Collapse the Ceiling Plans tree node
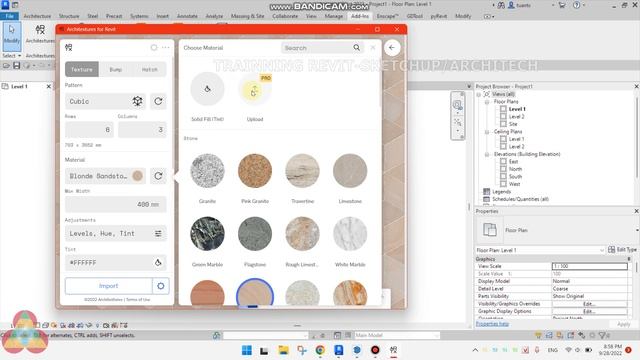This screenshot has height=360, width=640. [x=487, y=132]
